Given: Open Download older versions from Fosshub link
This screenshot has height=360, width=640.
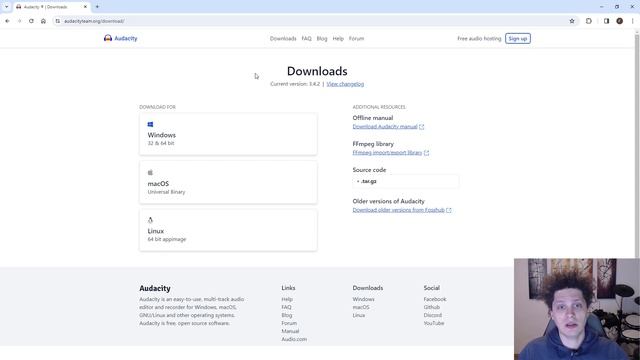Looking at the screenshot, I should [x=398, y=210].
